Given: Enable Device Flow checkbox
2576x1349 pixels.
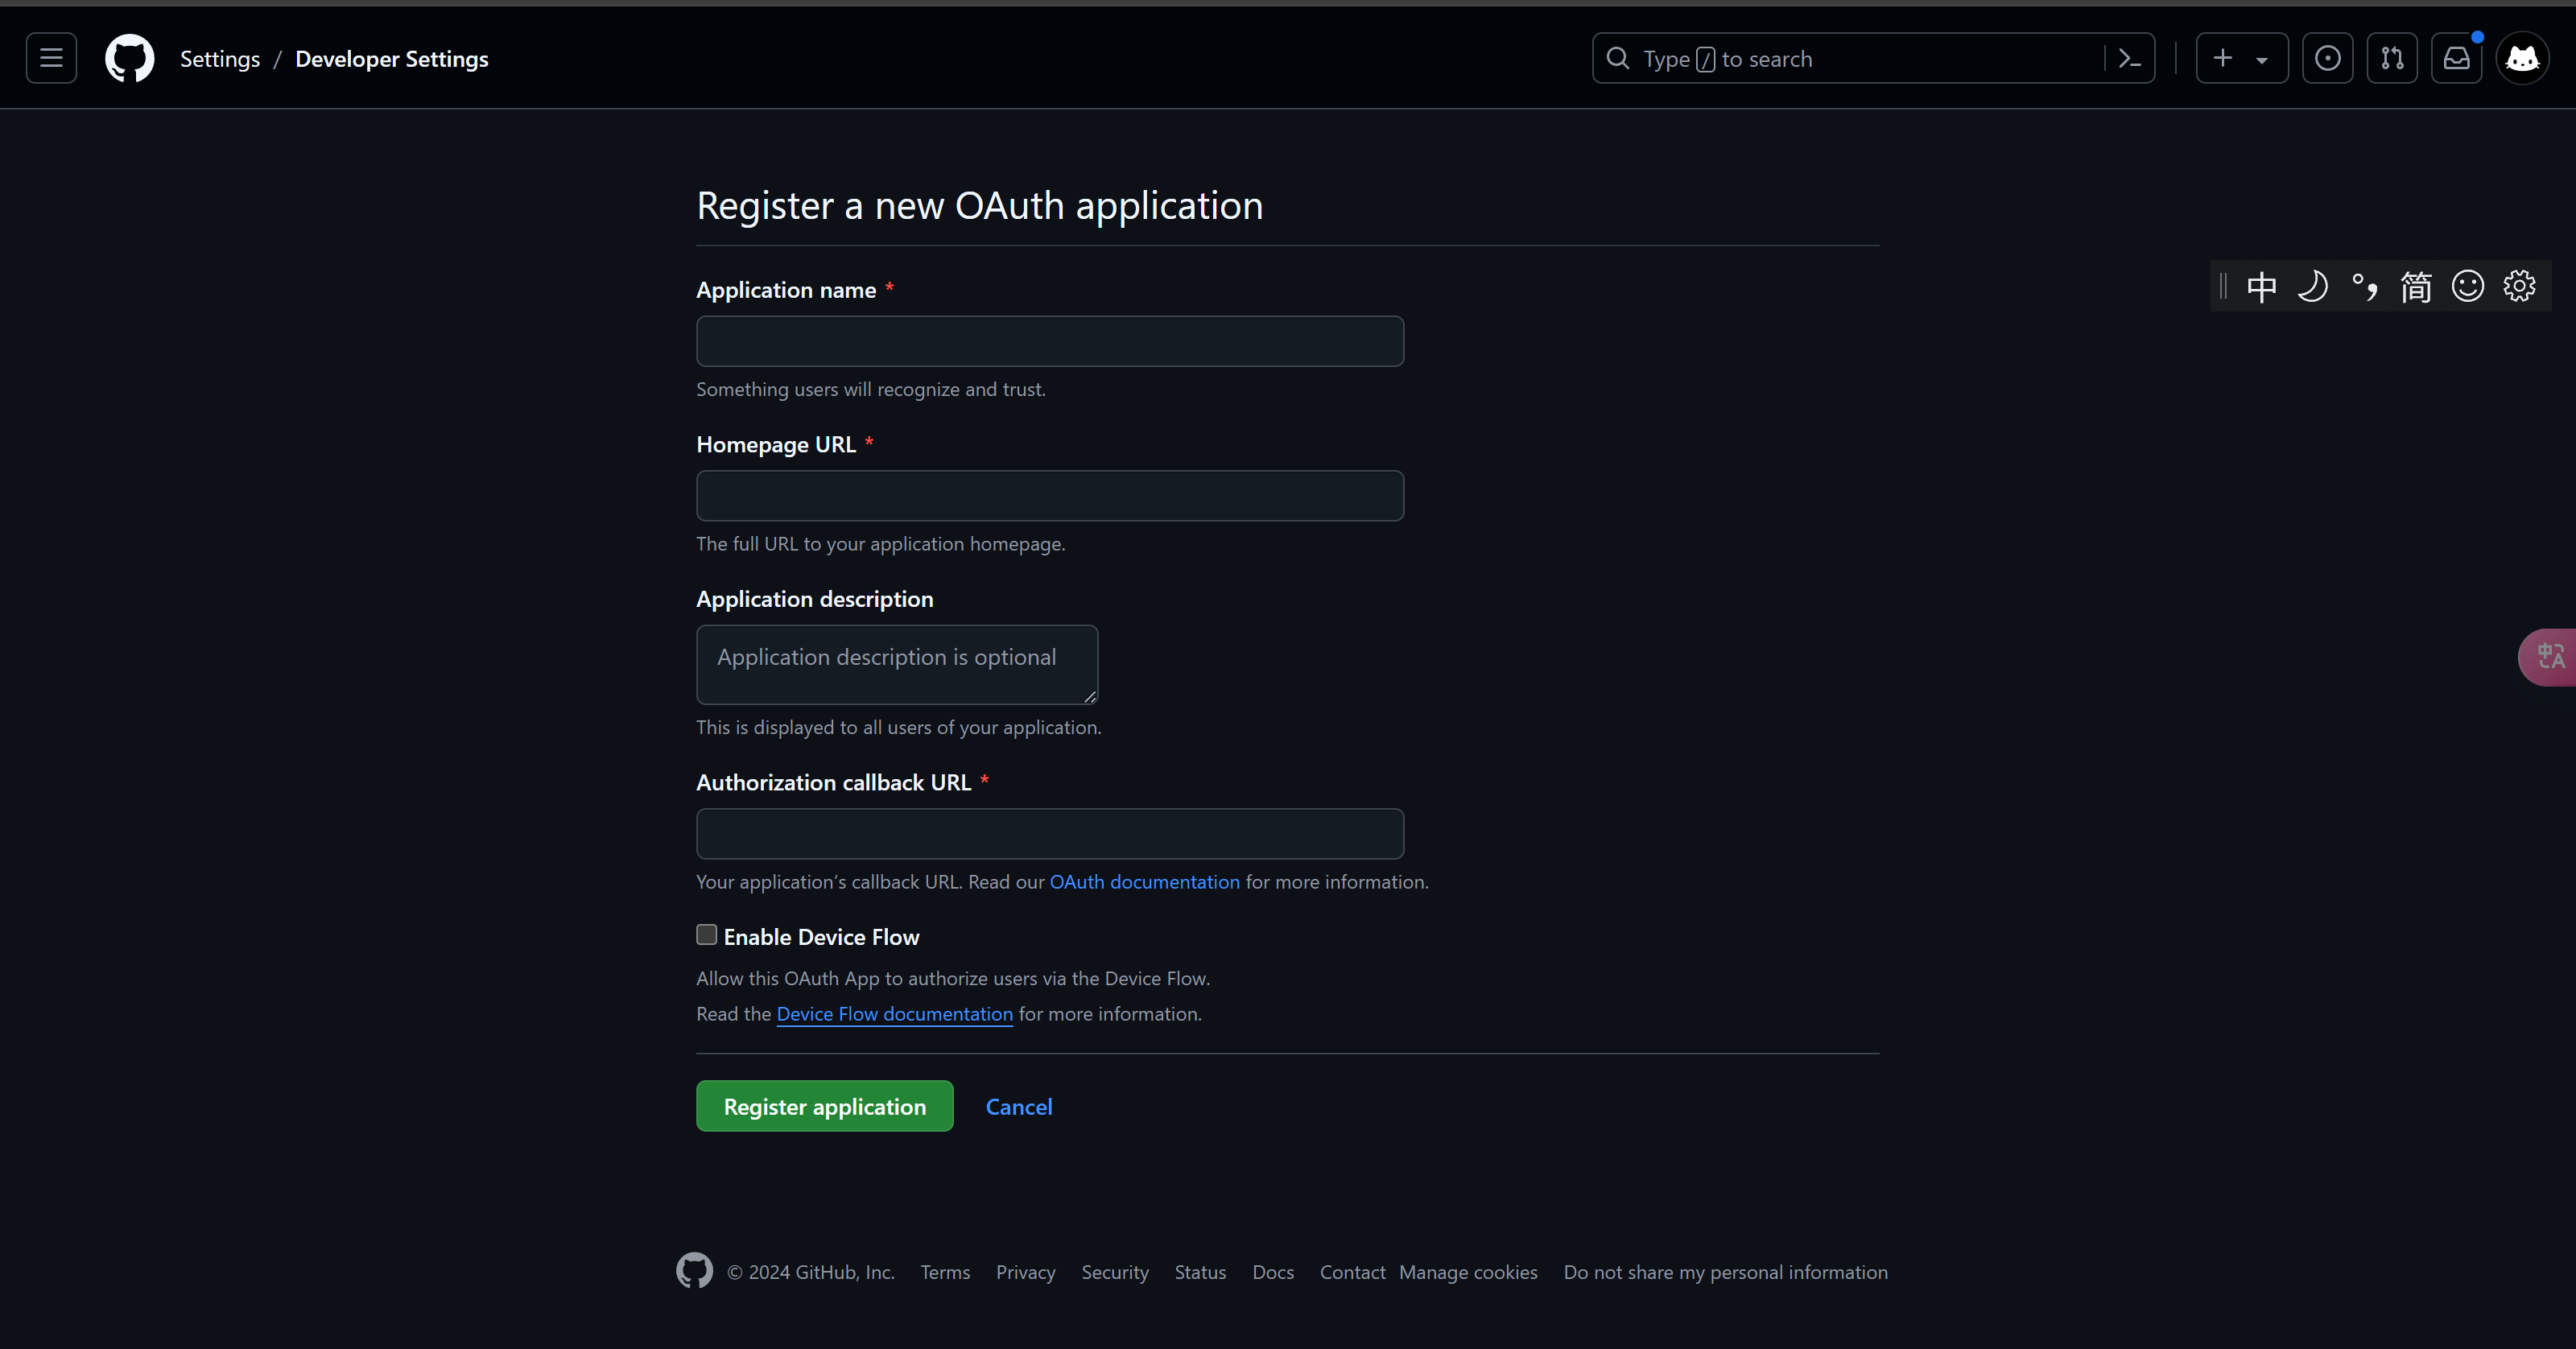Looking at the screenshot, I should [707, 935].
